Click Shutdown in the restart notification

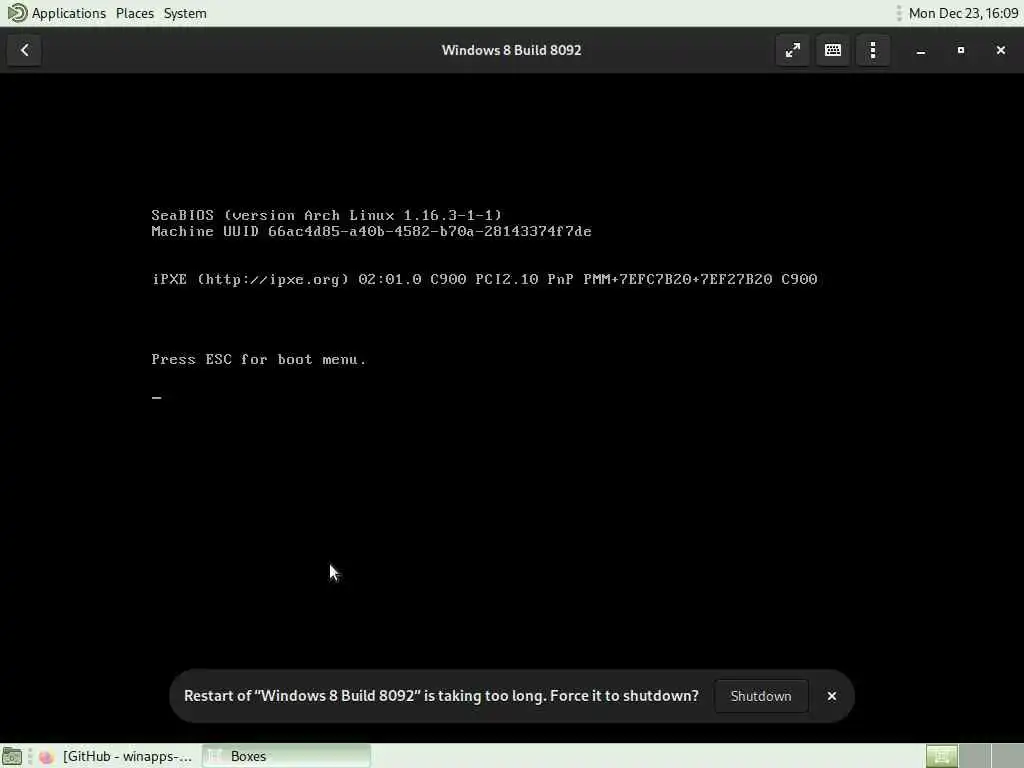pos(761,696)
